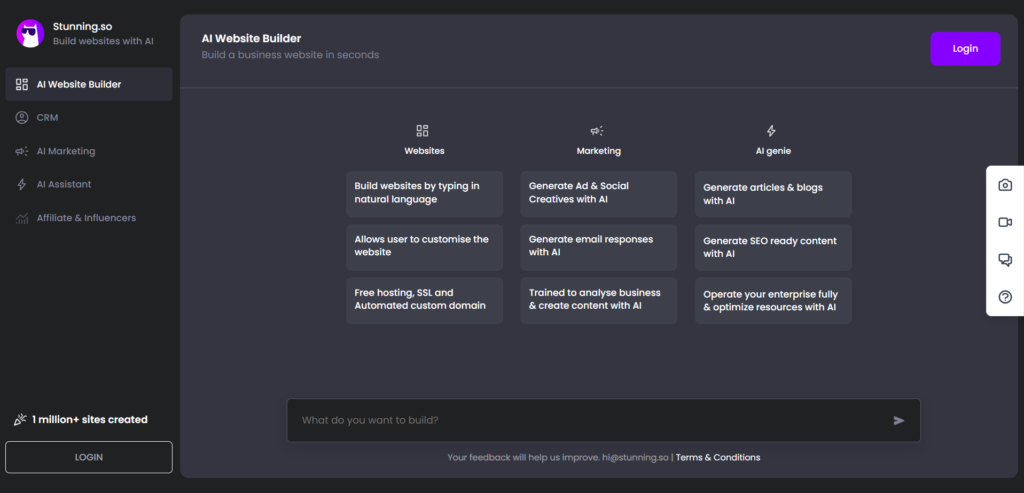Viewport: 1024px width, 493px height.
Task: Choose "Generate SEO ready content with AI" card
Action: [x=773, y=247]
